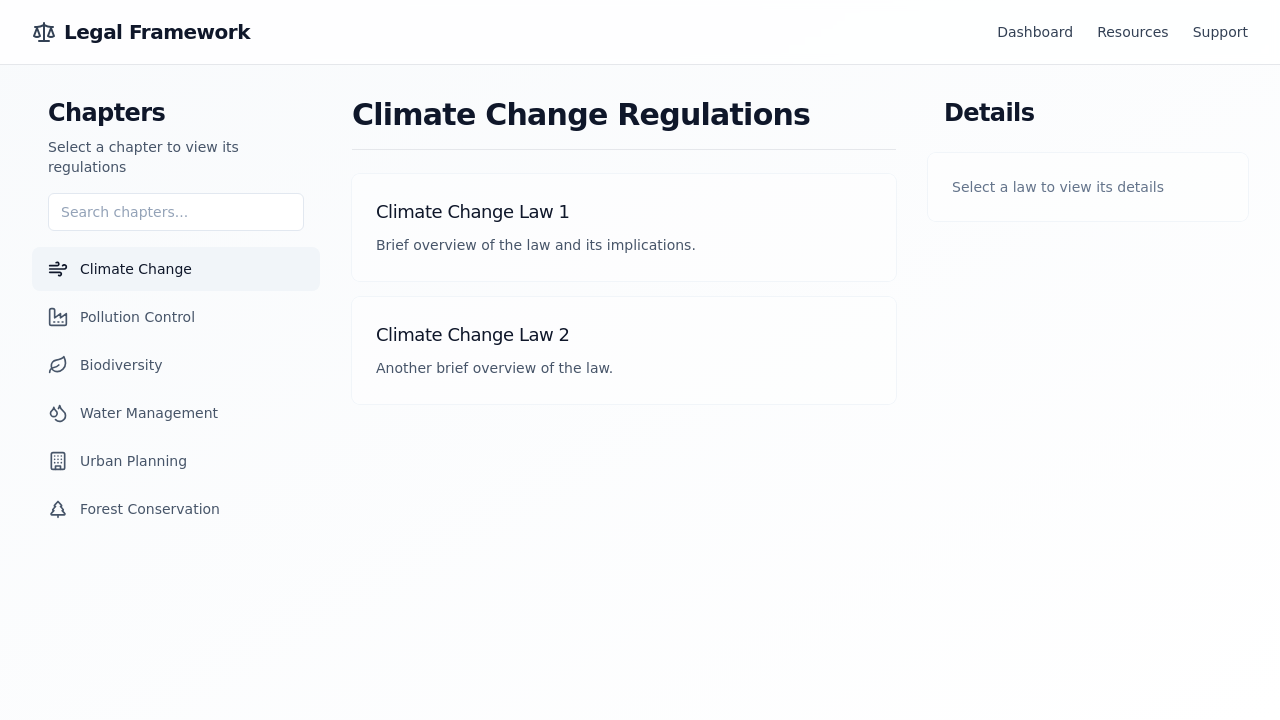
Task: Click the droplets icon beside Water Management
Action: [x=58, y=413]
